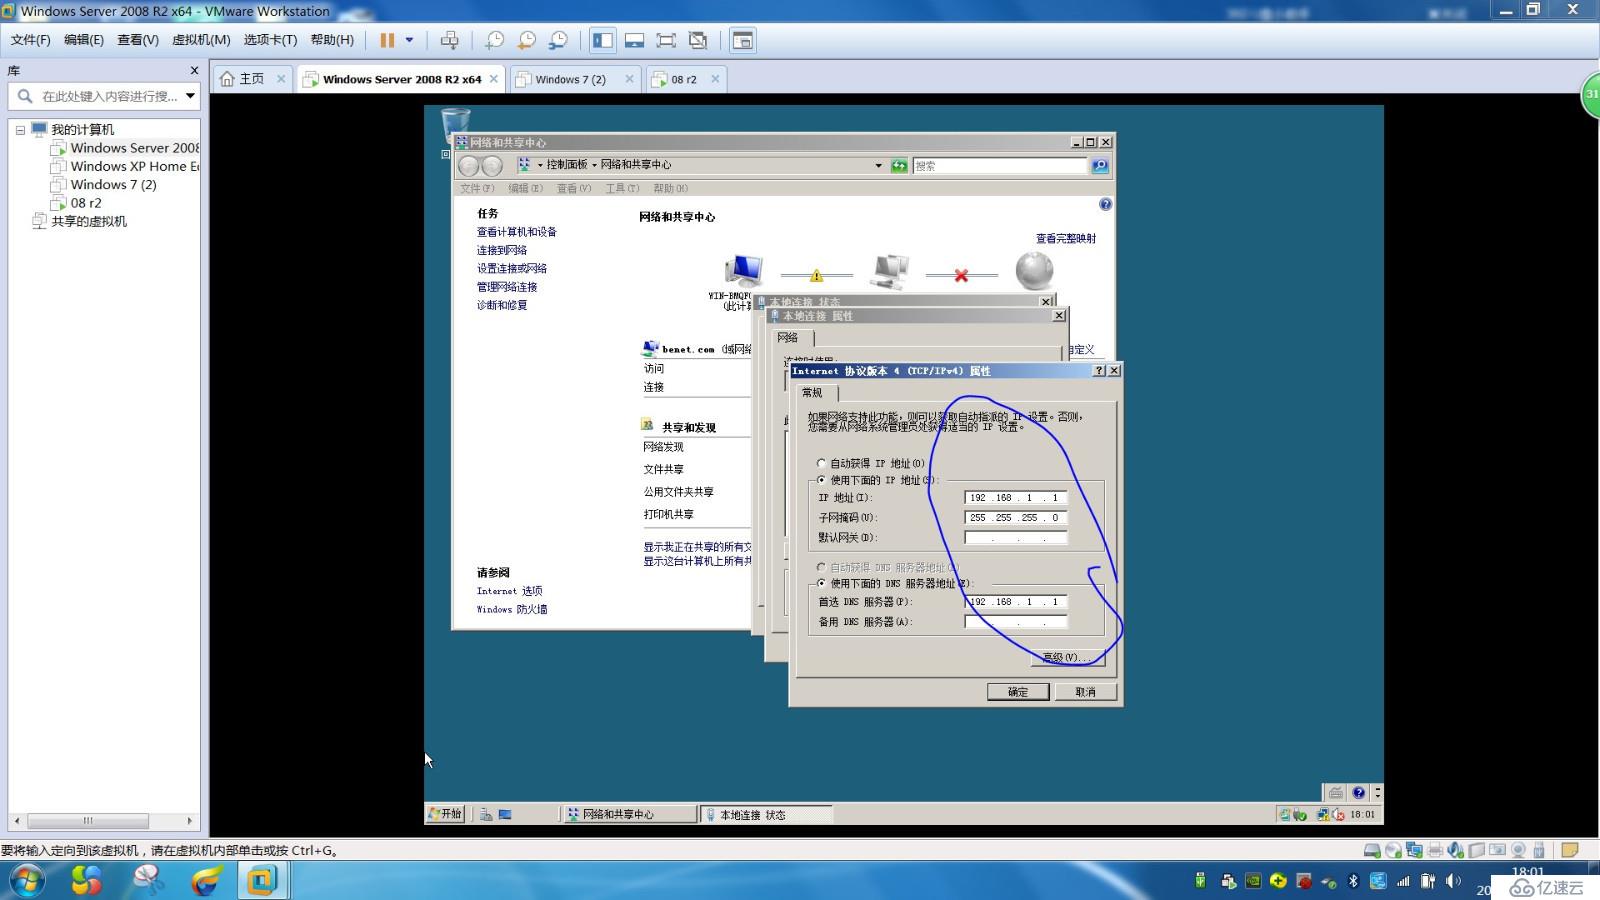Viewport: 1600px width, 900px height.
Task: Revert to snapshot using the toolbar icon
Action: [526, 40]
